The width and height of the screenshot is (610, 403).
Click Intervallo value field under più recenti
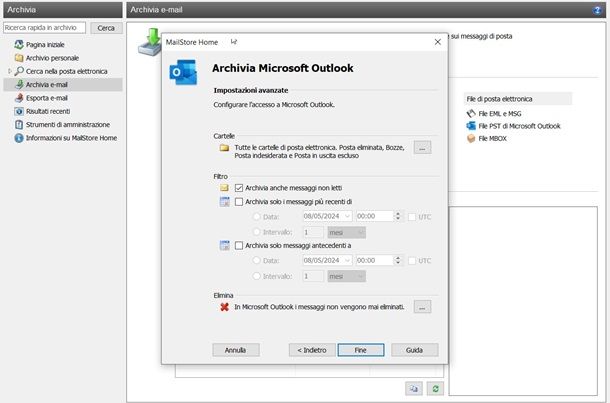pyautogui.click(x=313, y=232)
